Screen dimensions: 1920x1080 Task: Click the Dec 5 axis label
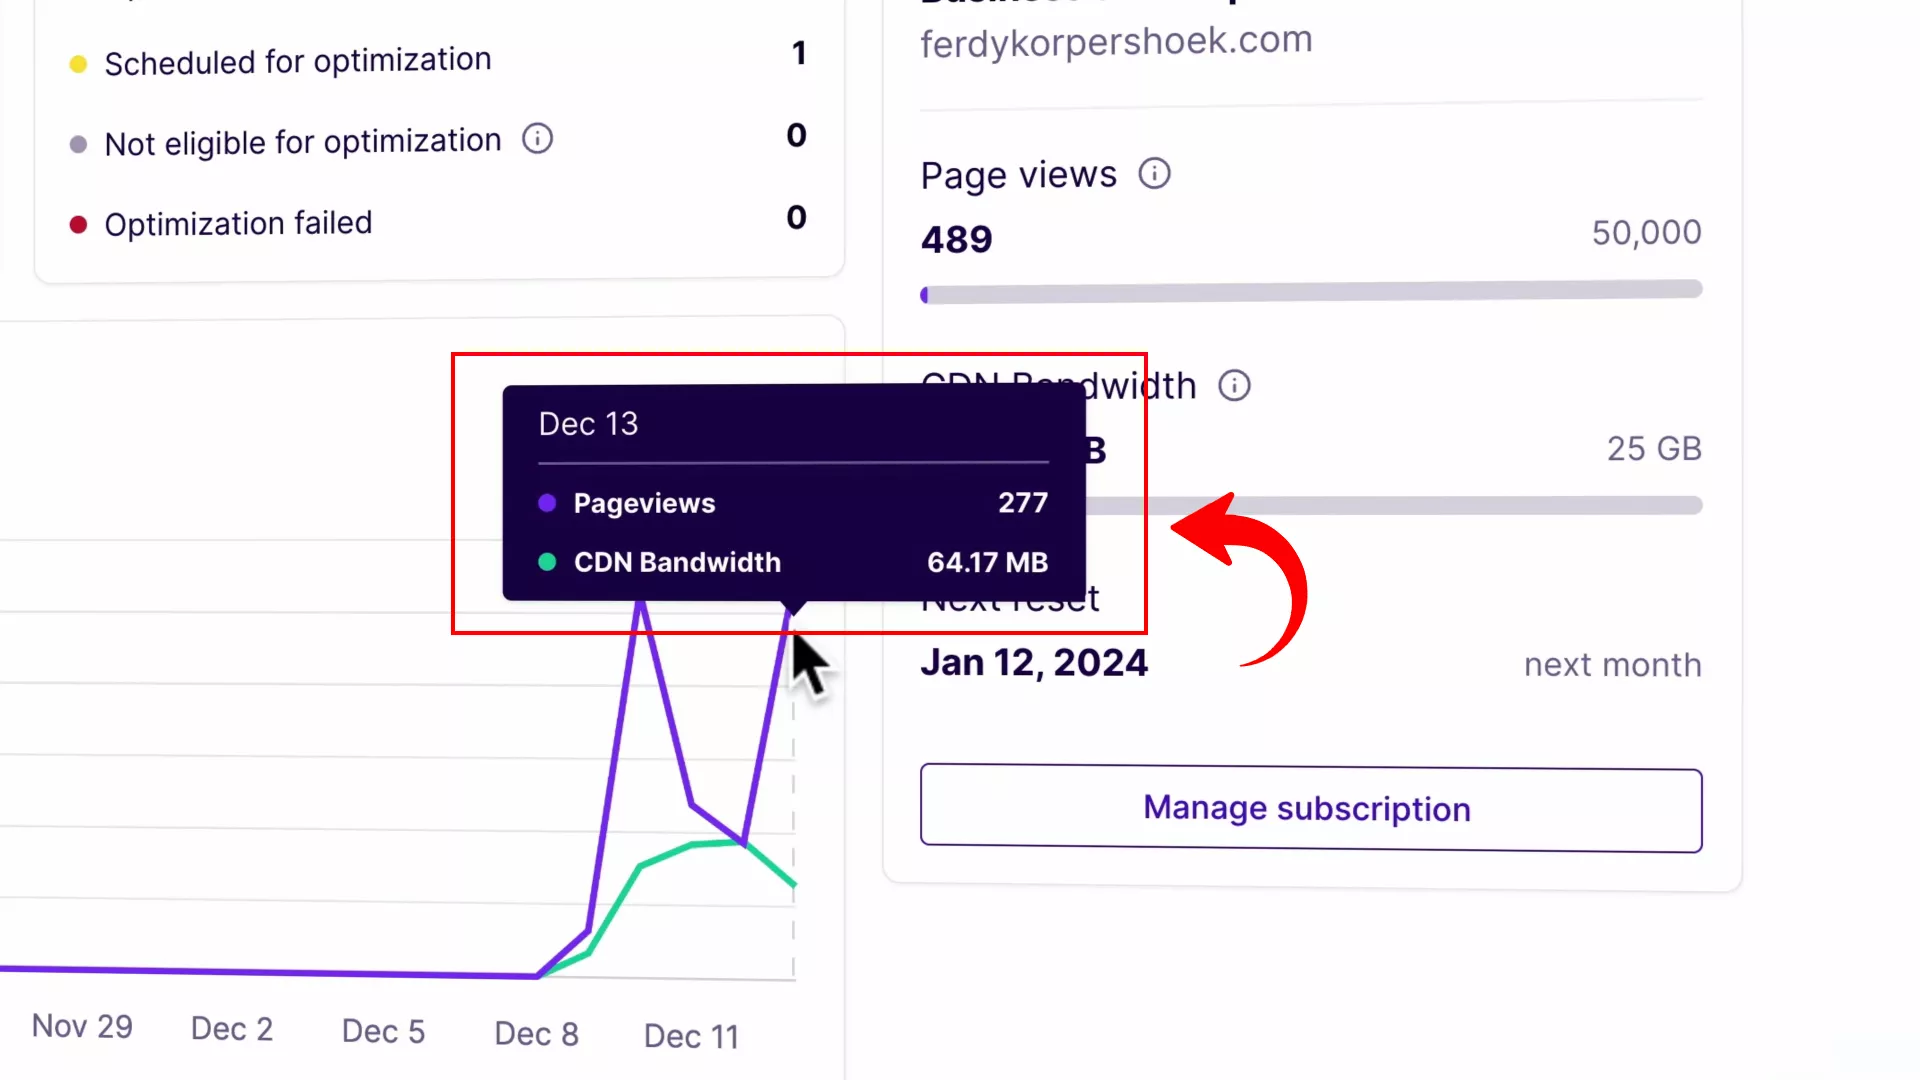click(x=383, y=1031)
